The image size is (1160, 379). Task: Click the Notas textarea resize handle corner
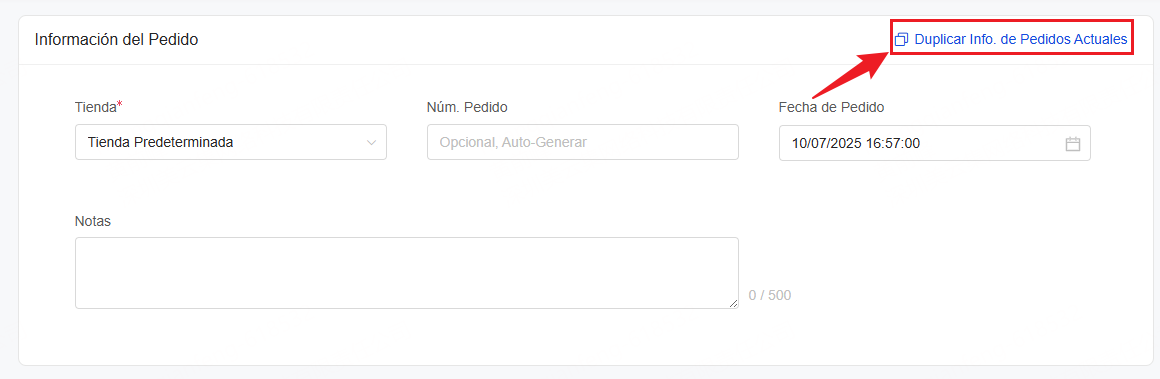pyautogui.click(x=733, y=303)
